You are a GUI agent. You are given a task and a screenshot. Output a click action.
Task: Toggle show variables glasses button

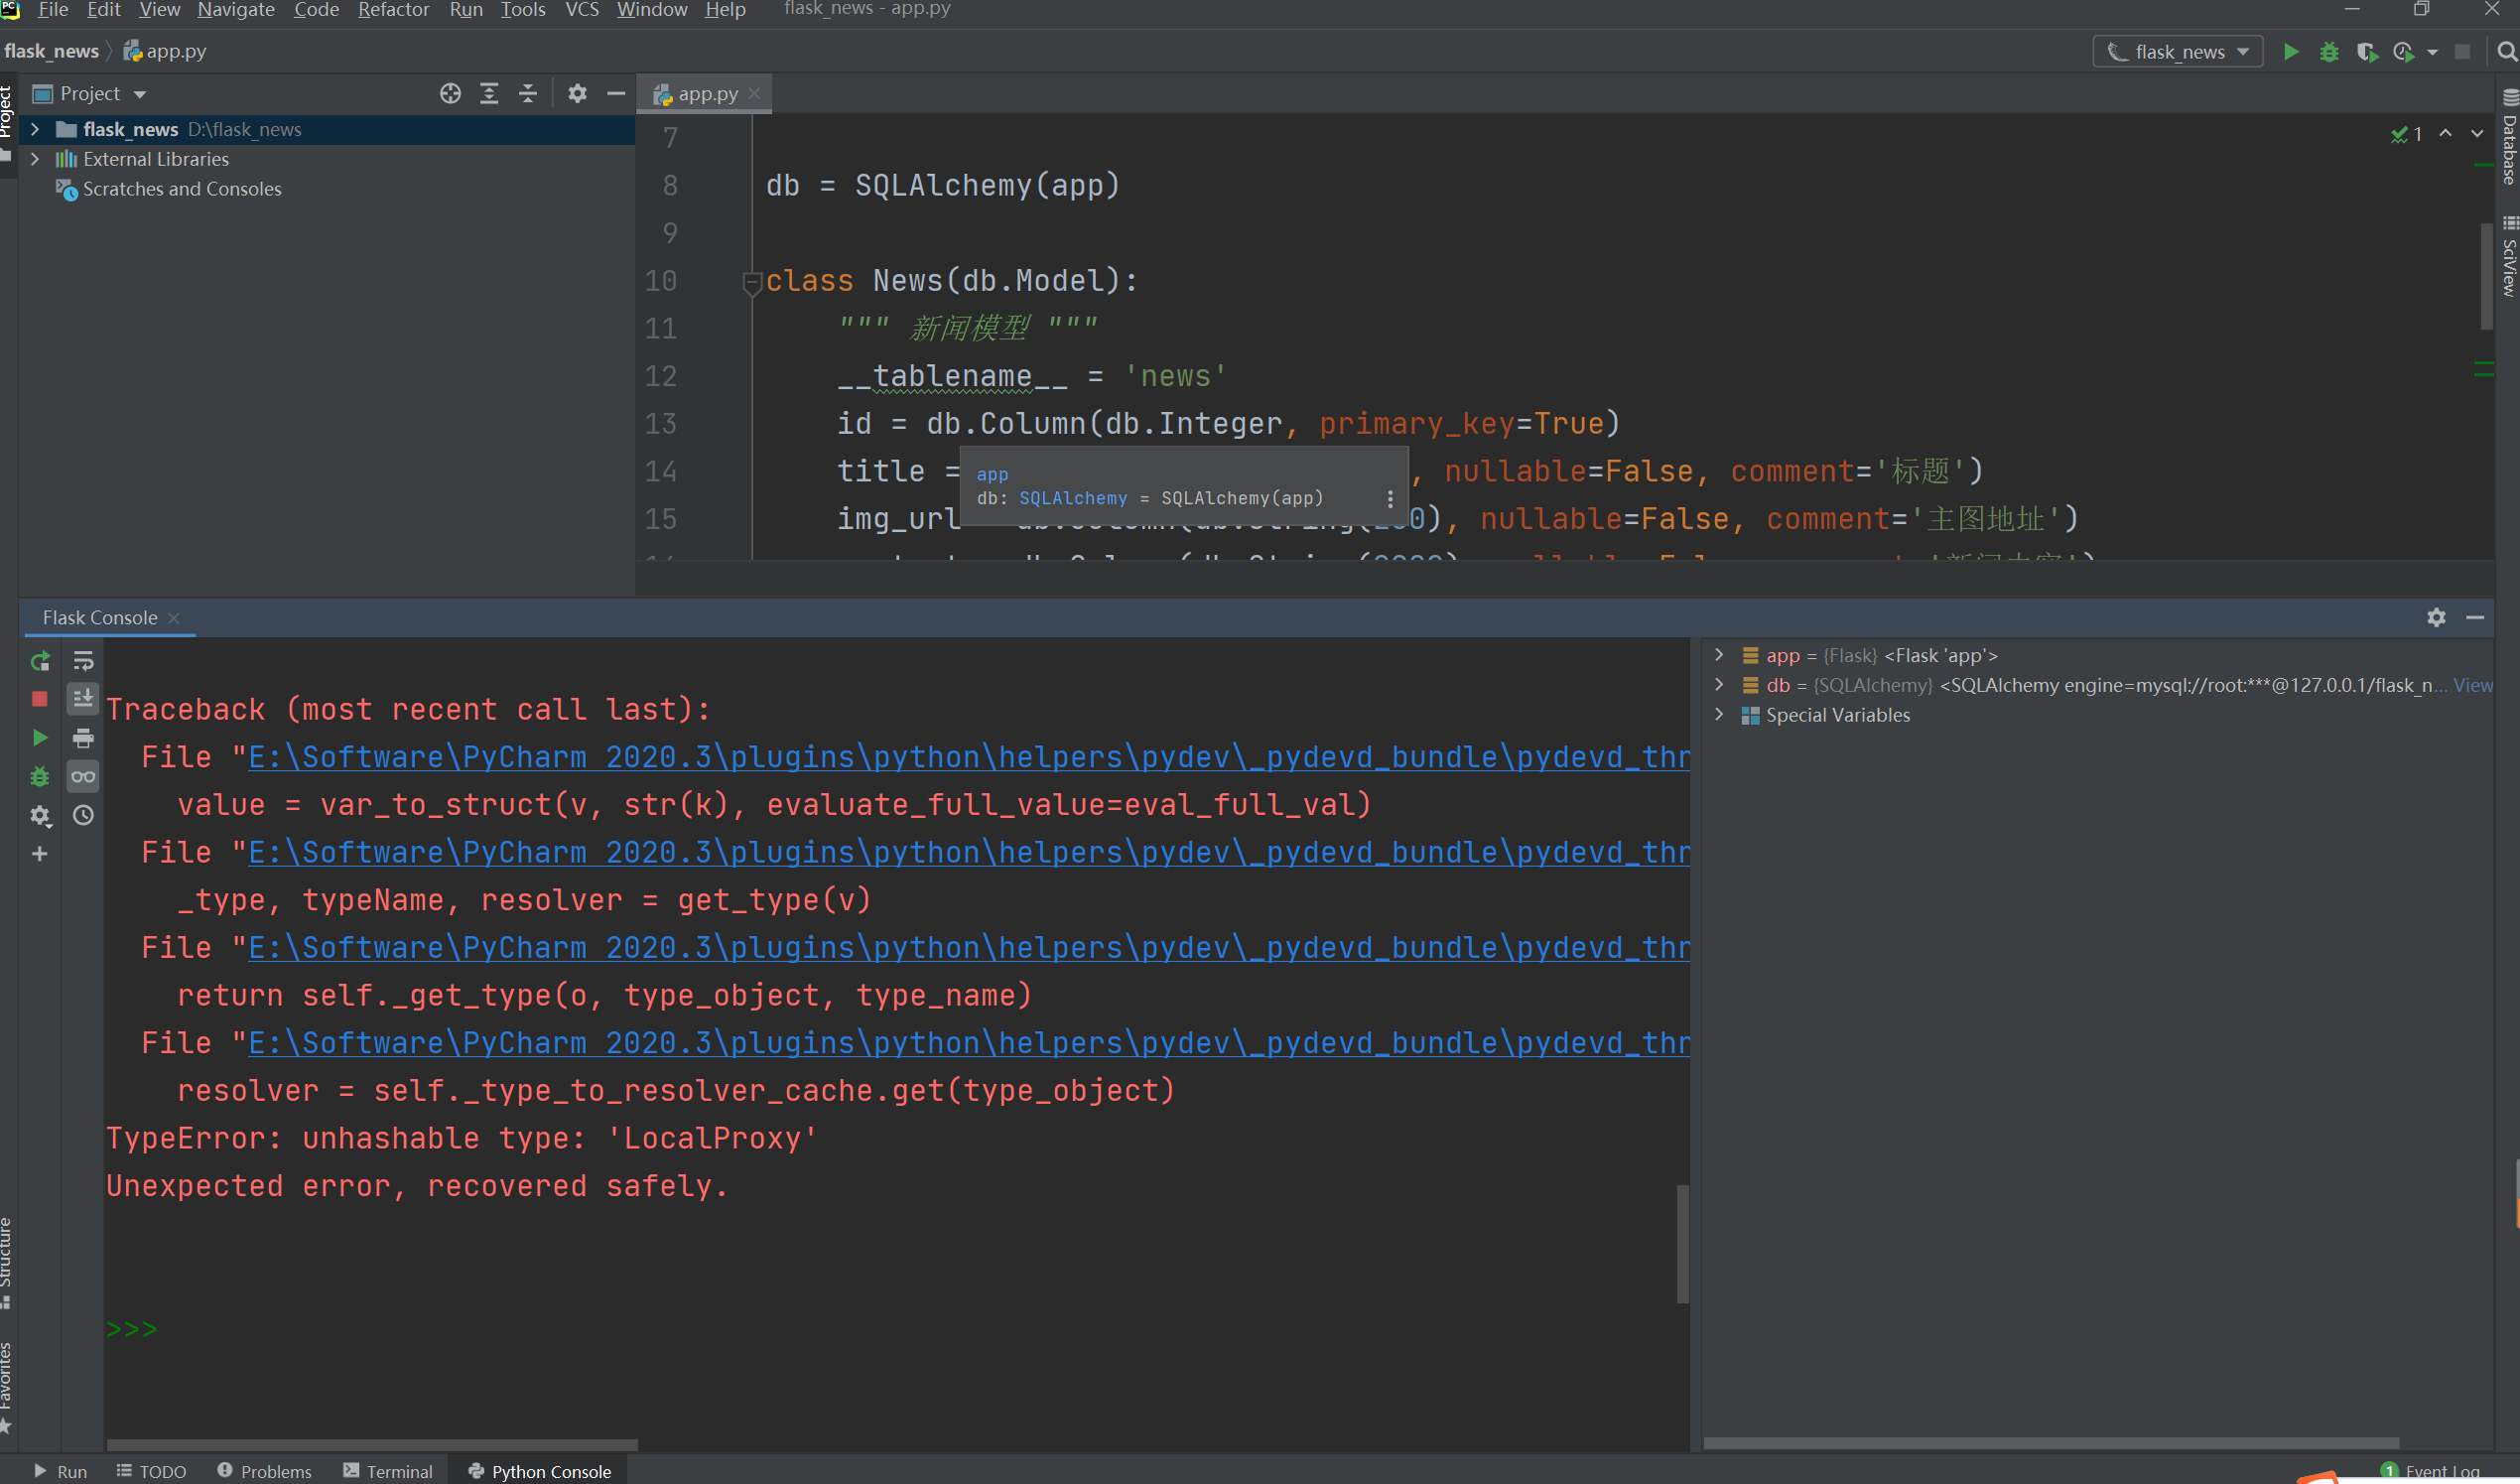[x=83, y=776]
